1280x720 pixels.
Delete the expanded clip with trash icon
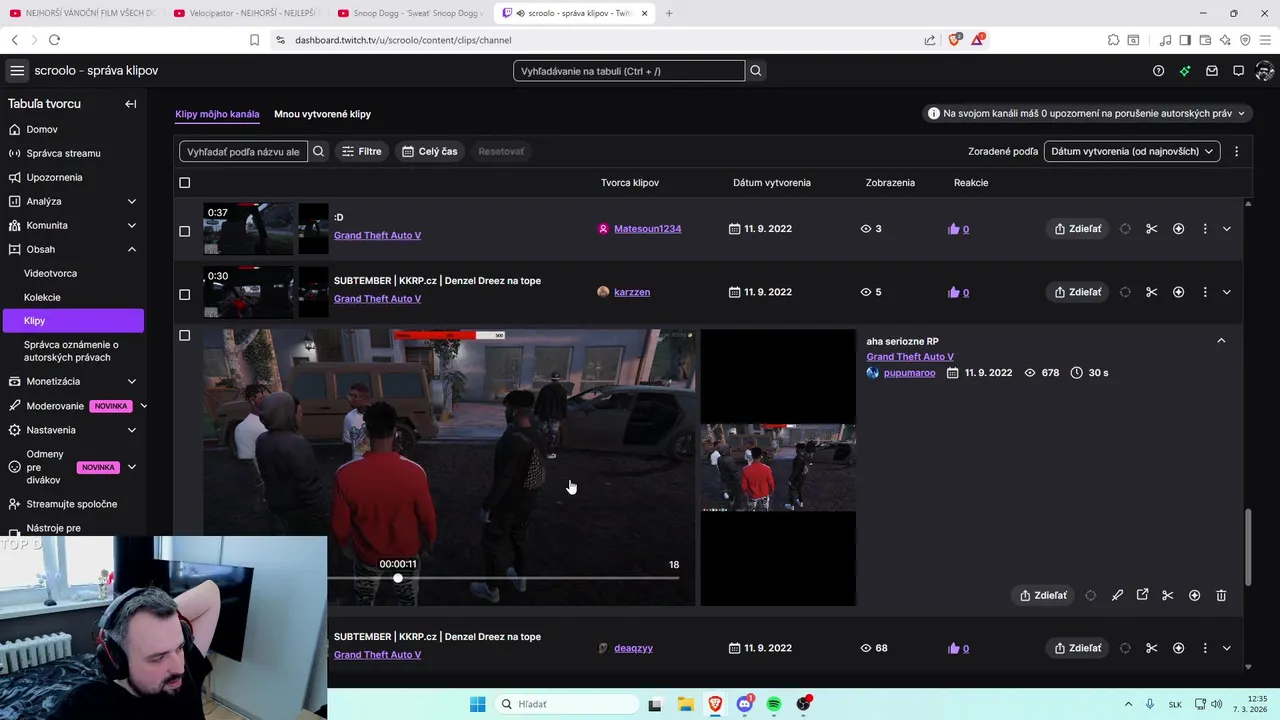point(1221,595)
